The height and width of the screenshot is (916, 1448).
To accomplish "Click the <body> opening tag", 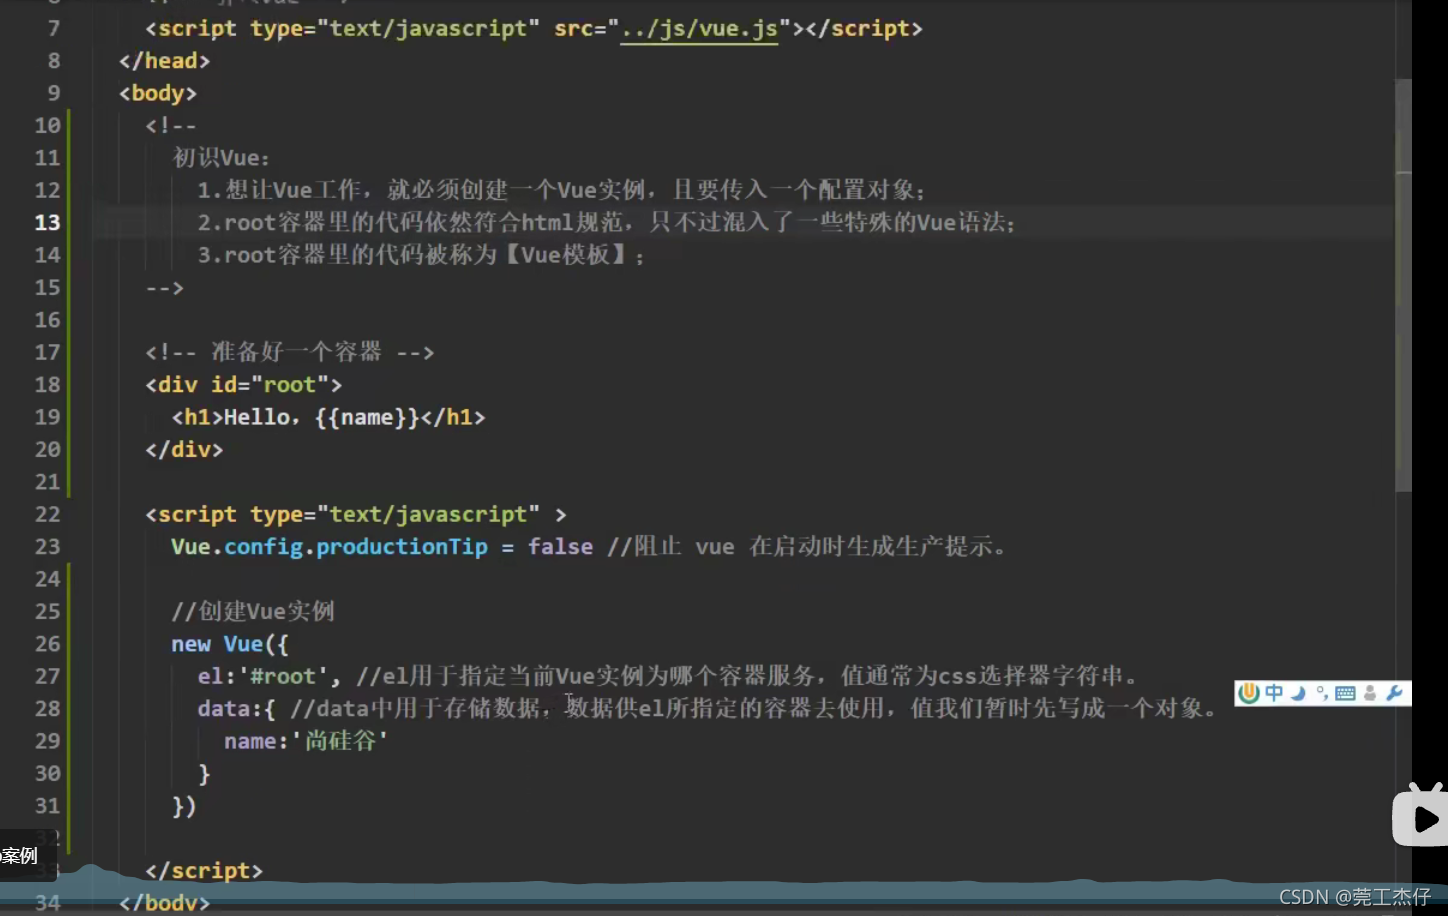I will (158, 93).
